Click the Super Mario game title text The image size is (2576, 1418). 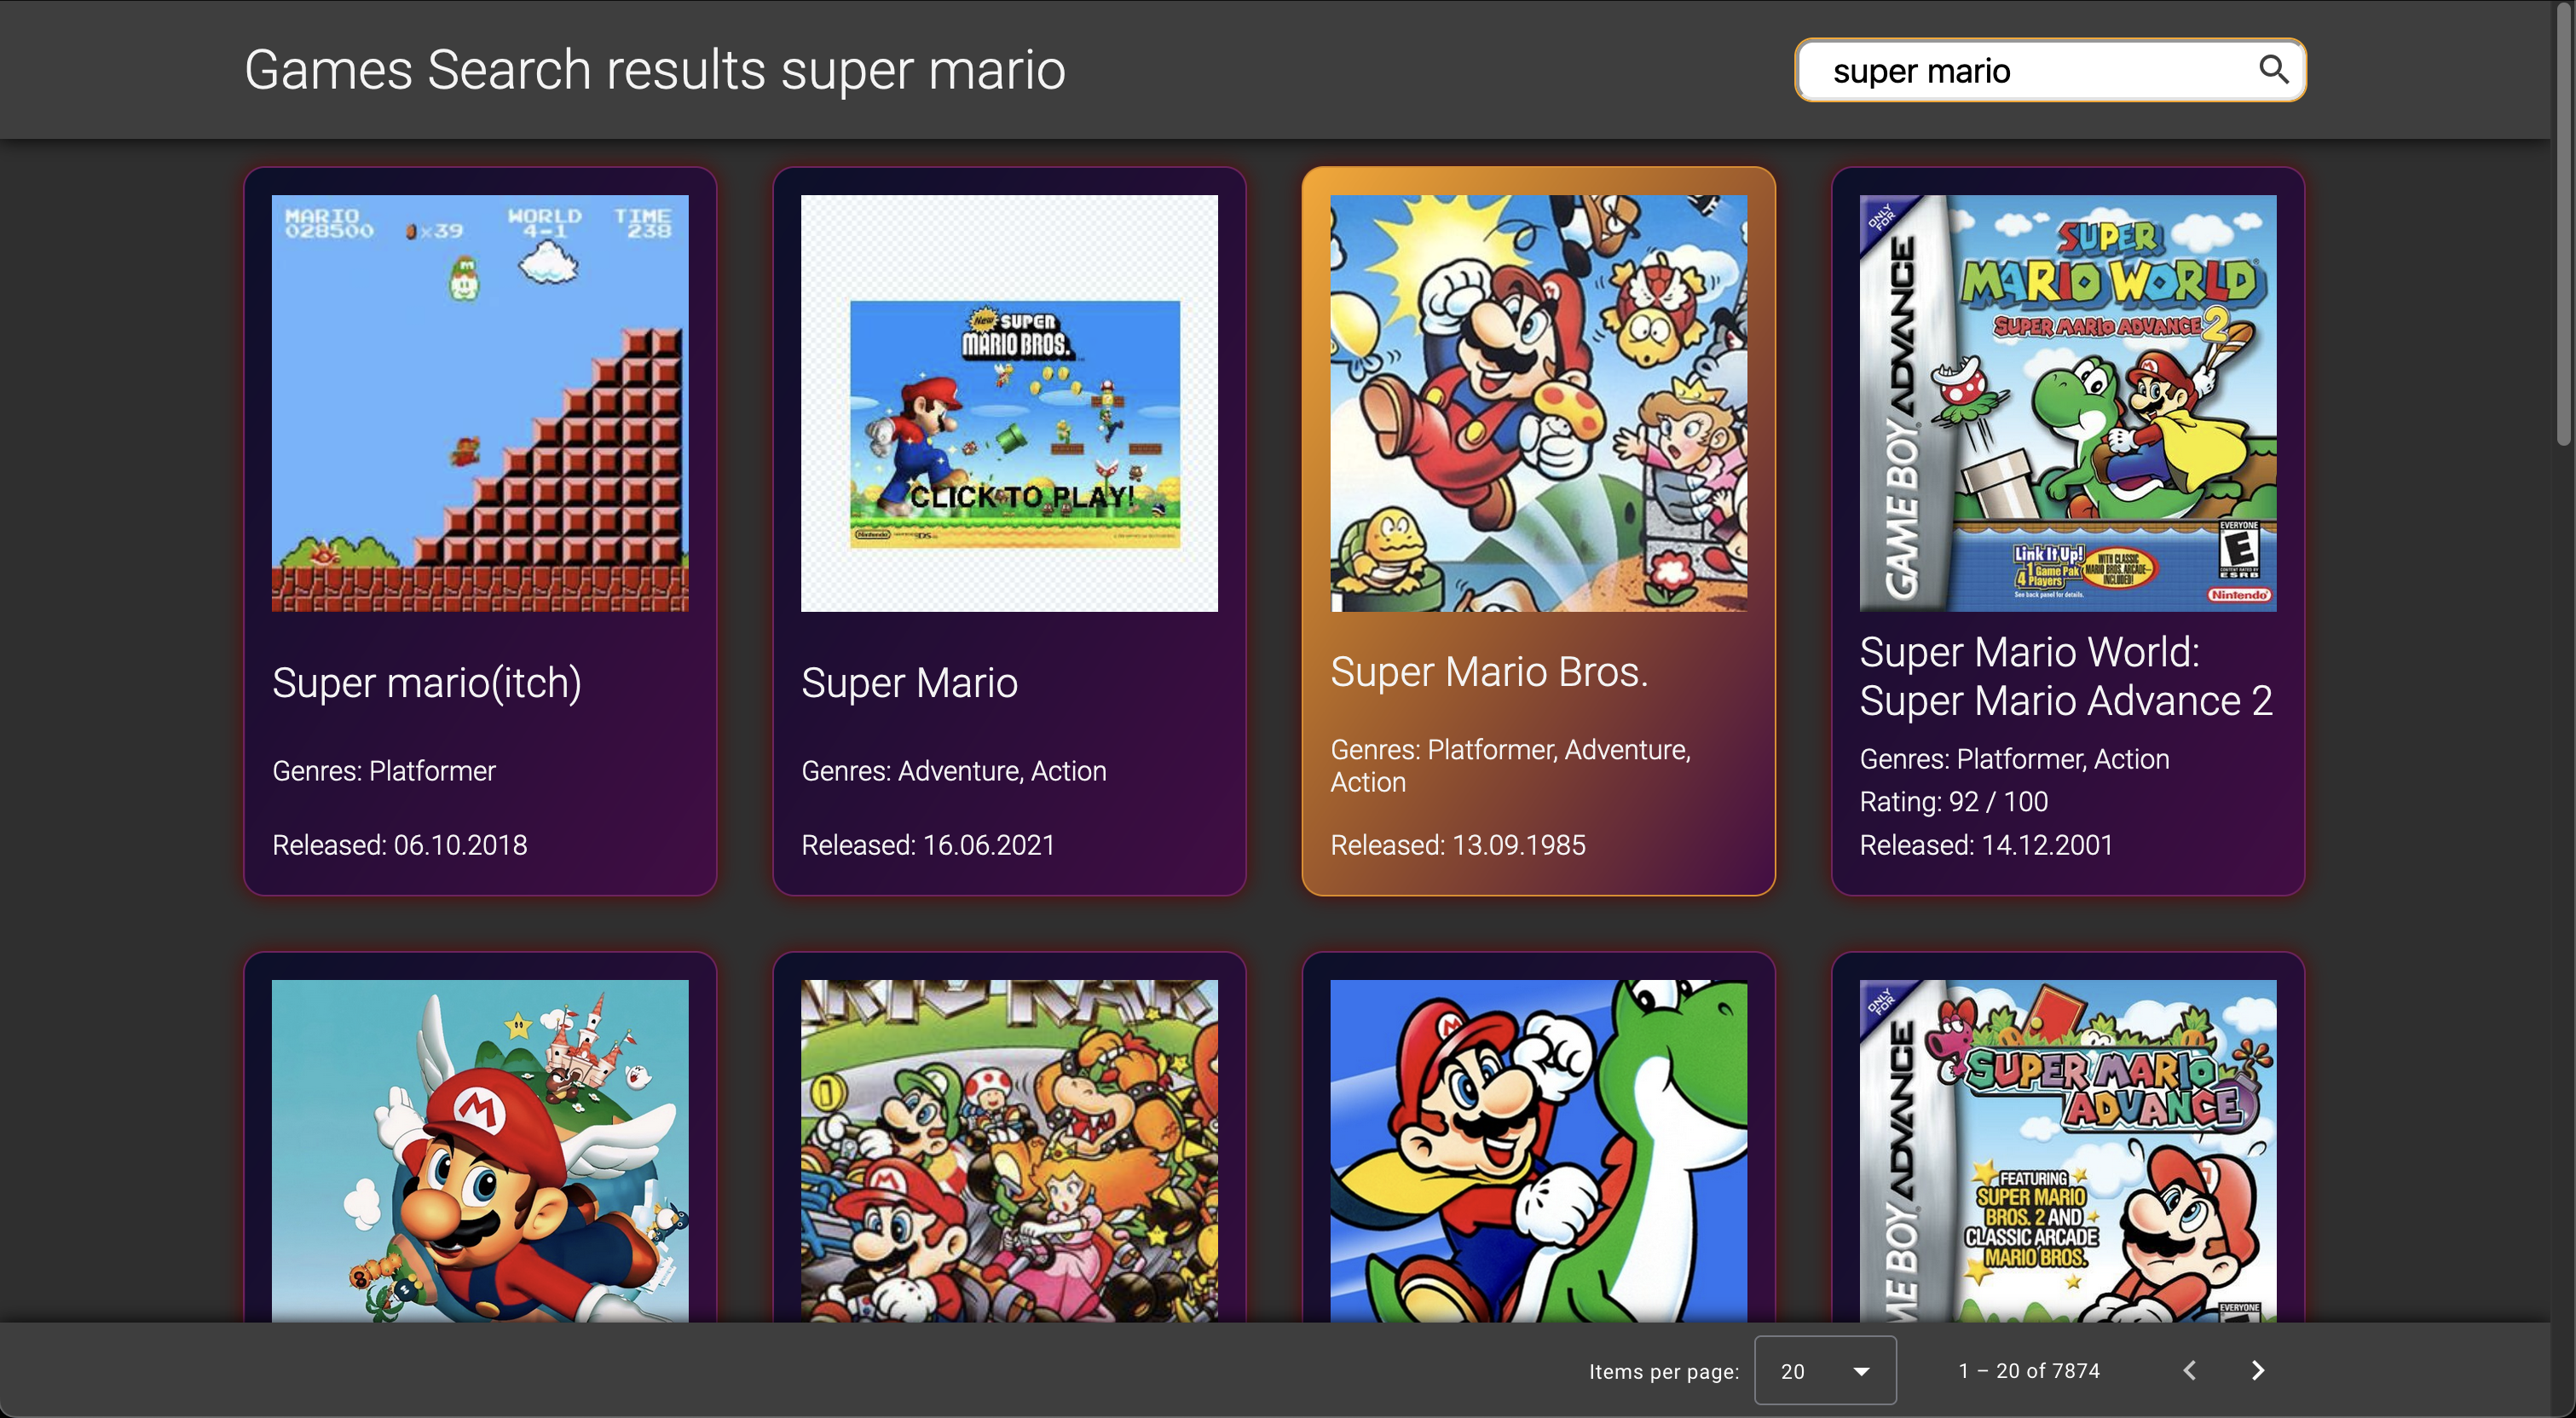point(909,683)
